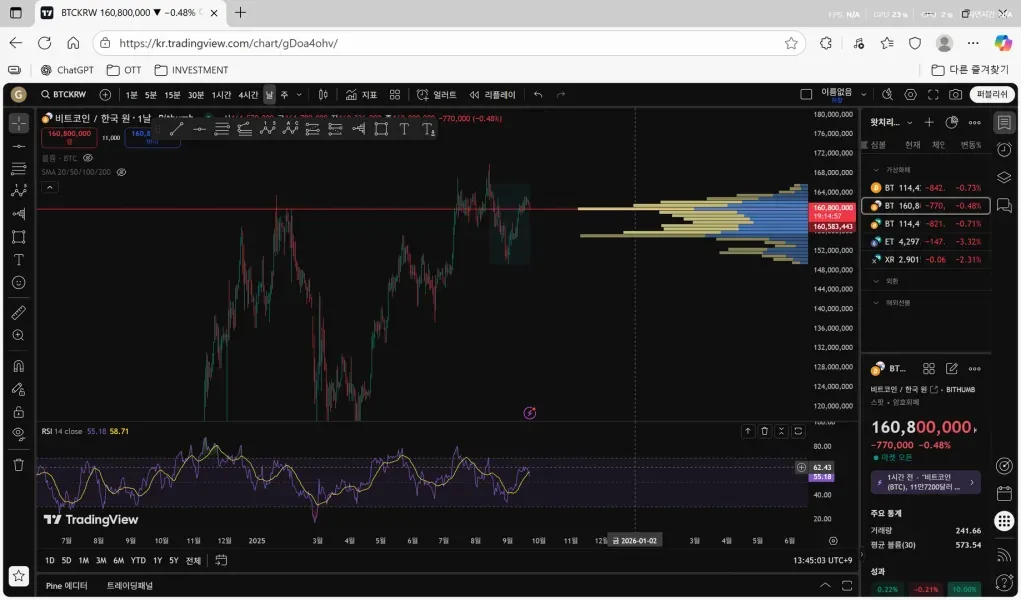Collapse the 가상화폐 watchlist section
1021x600 pixels.
pyautogui.click(x=876, y=169)
